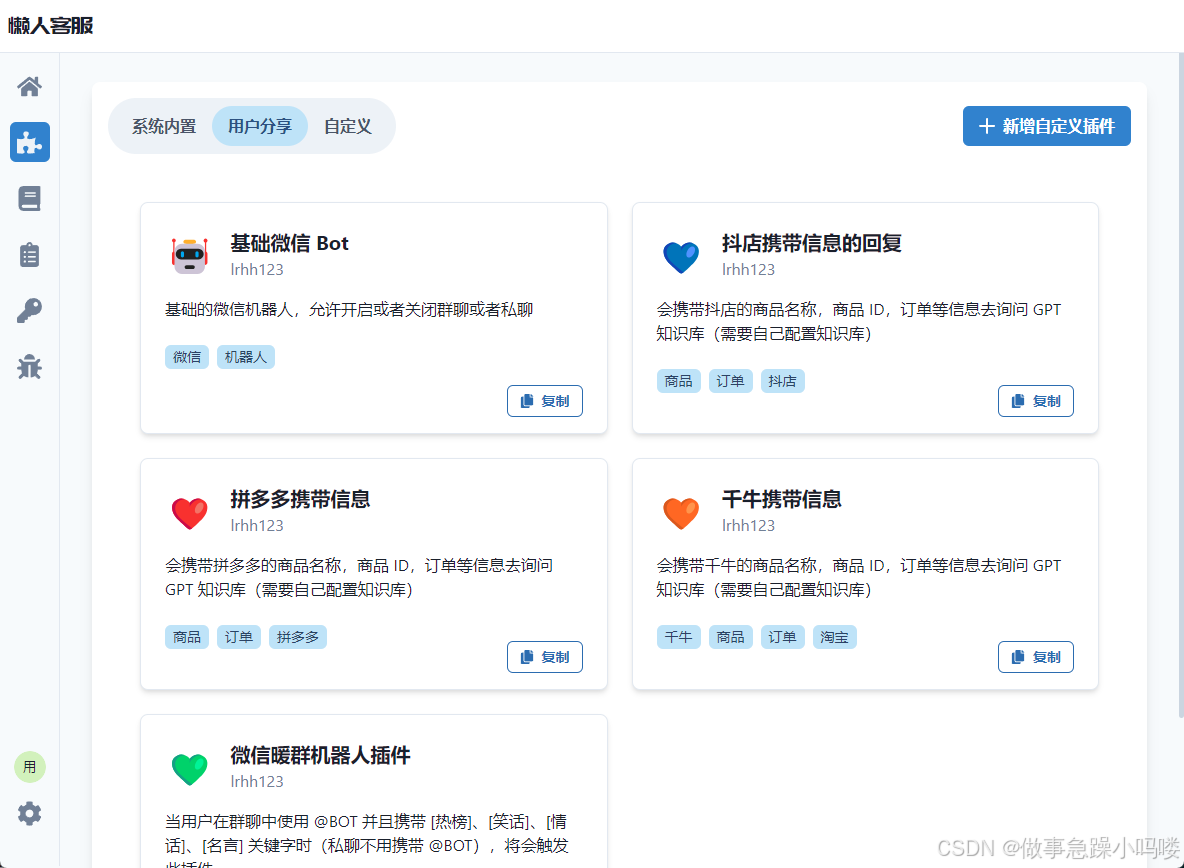Open the clipboard tasks sidebar icon

(x=29, y=254)
